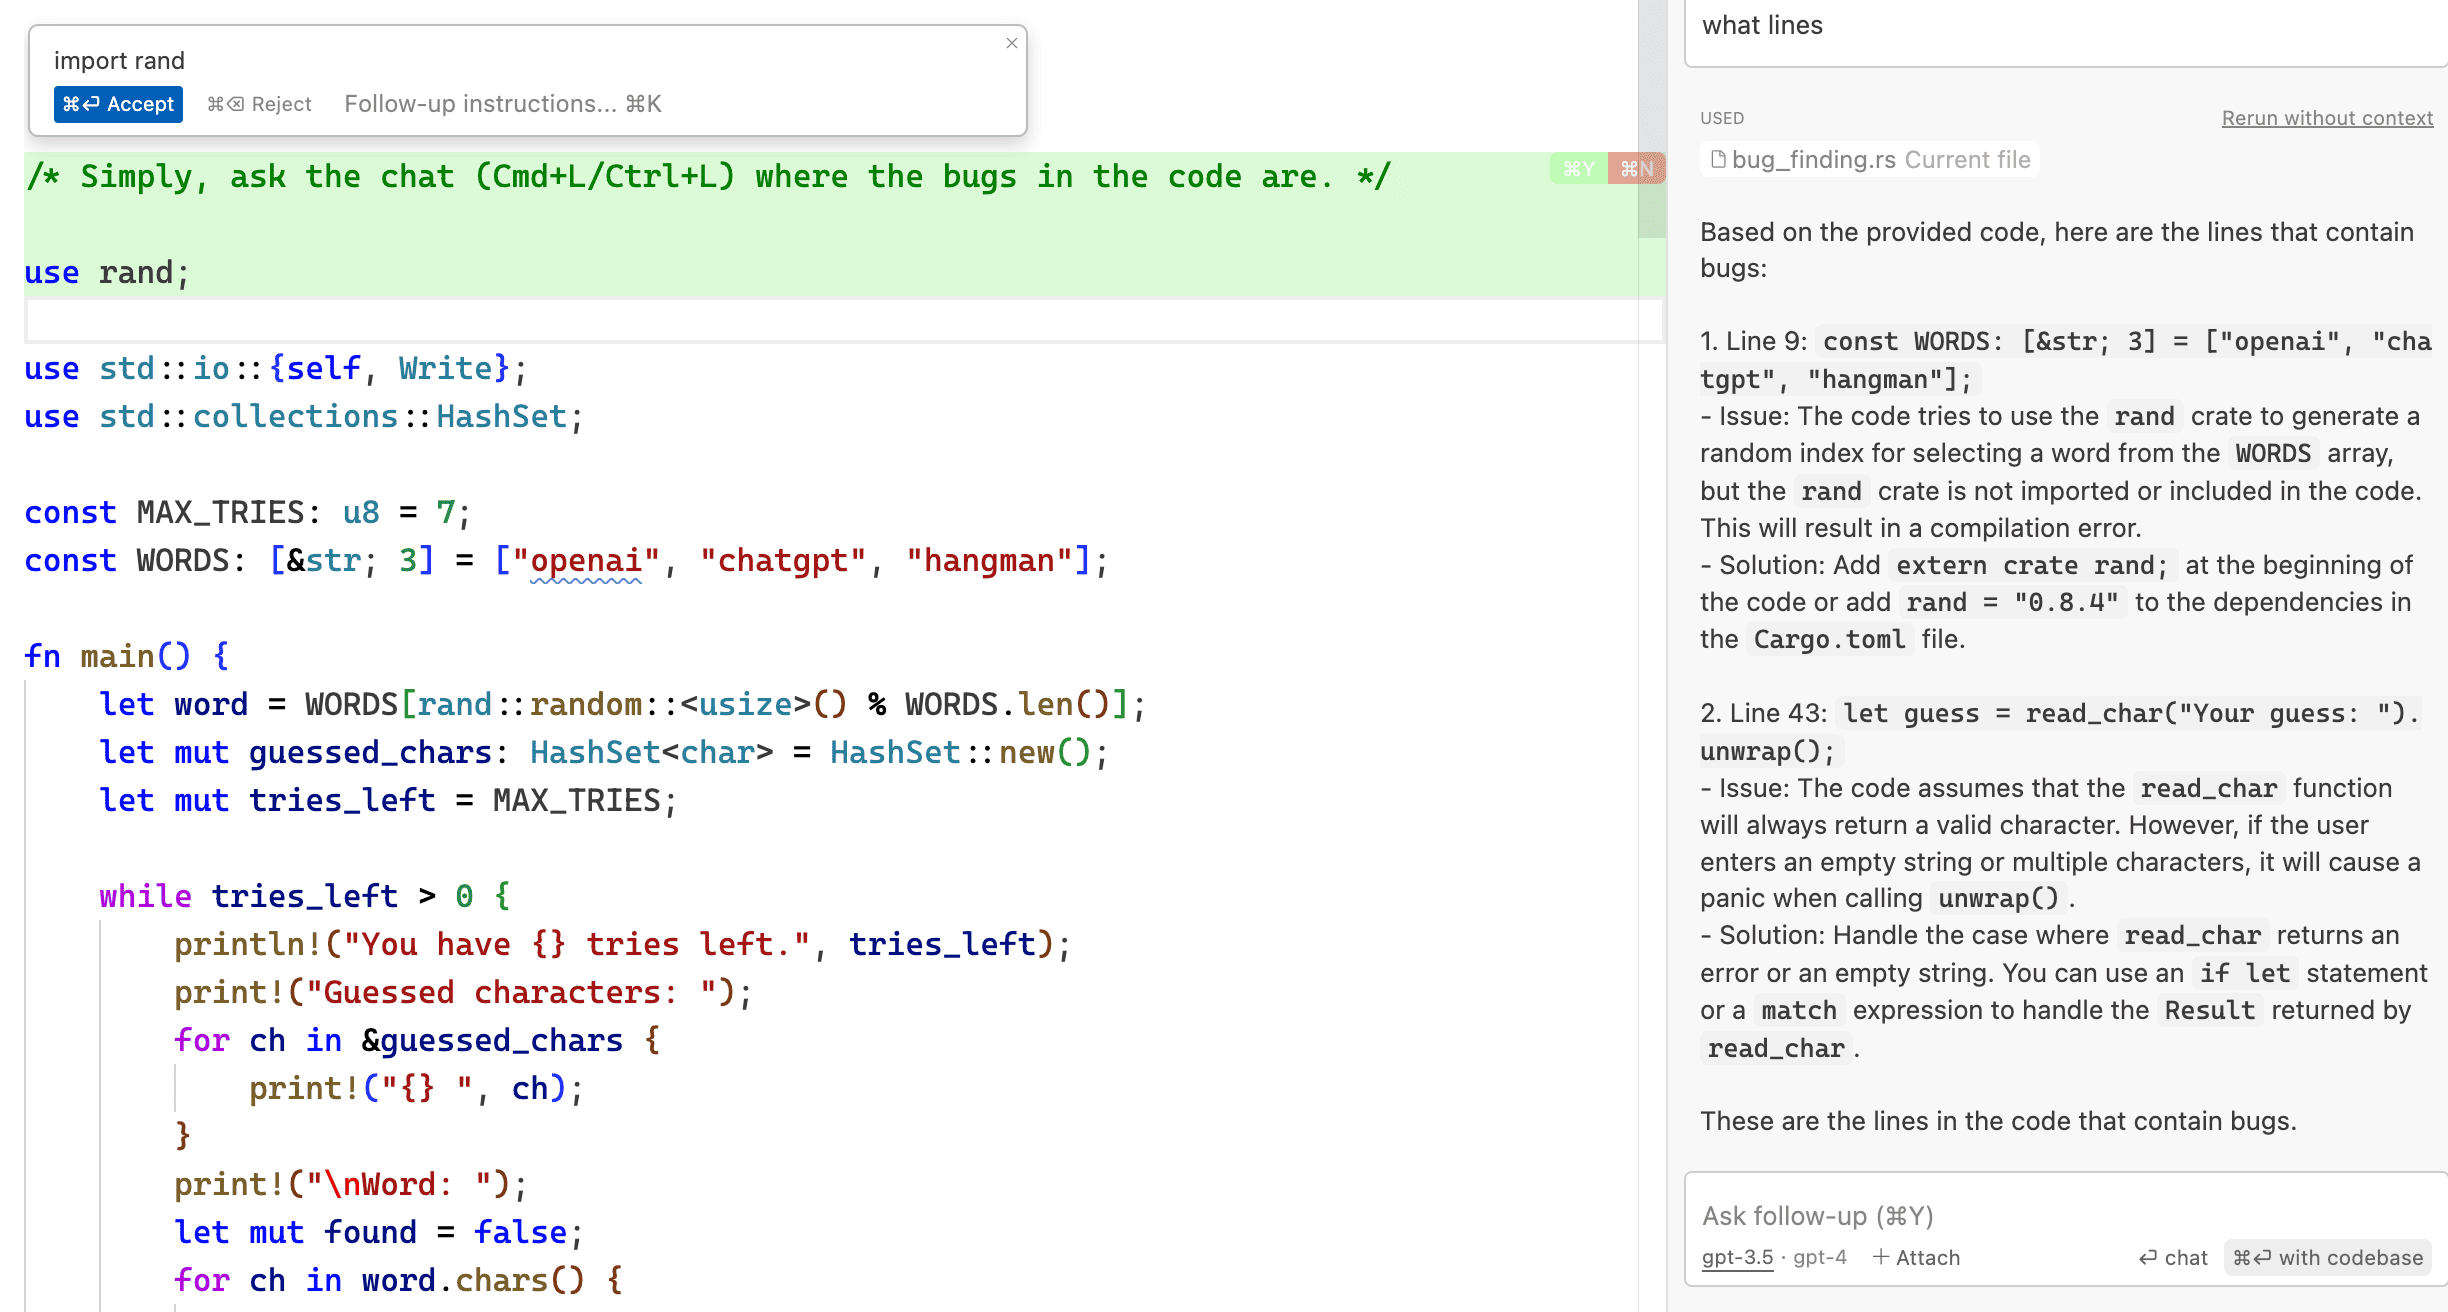Screen dimensions: 2448x1312
Task: Click the plus icon next to Attach
Action: click(x=1880, y=1257)
